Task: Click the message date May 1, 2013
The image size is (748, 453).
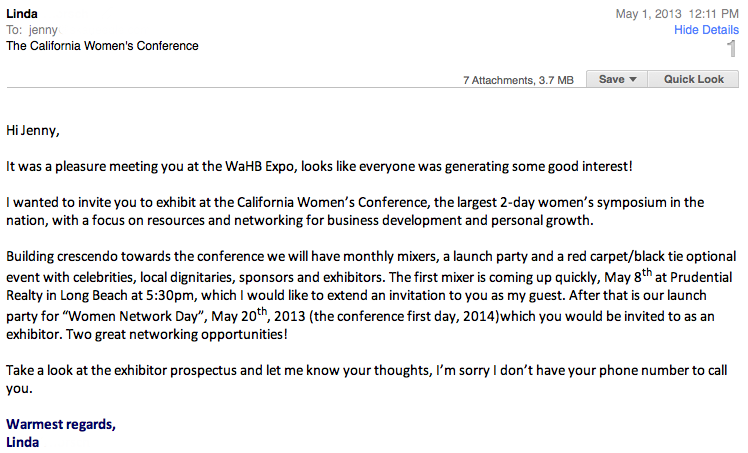Action: [650, 13]
